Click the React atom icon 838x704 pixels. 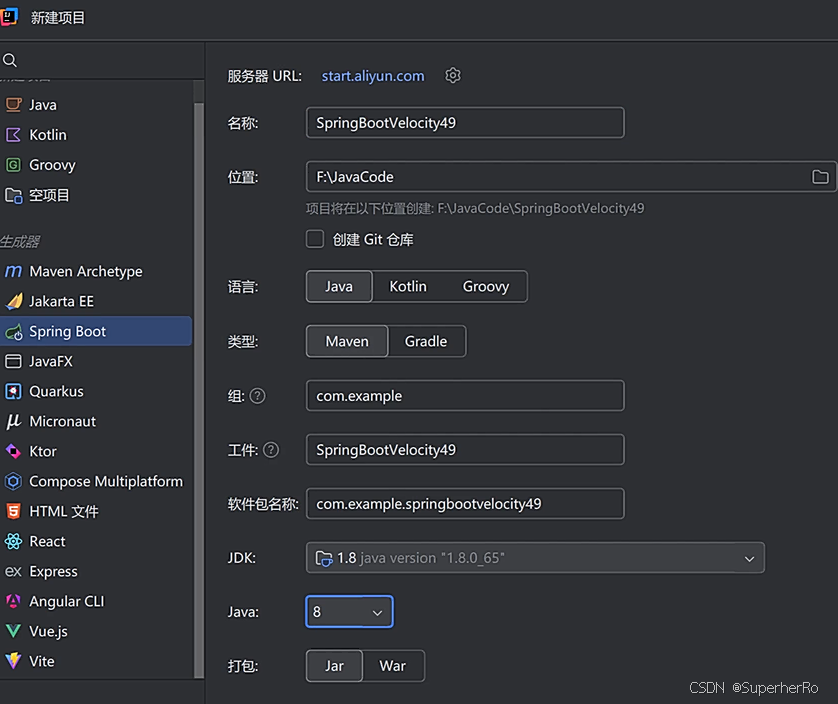point(13,541)
